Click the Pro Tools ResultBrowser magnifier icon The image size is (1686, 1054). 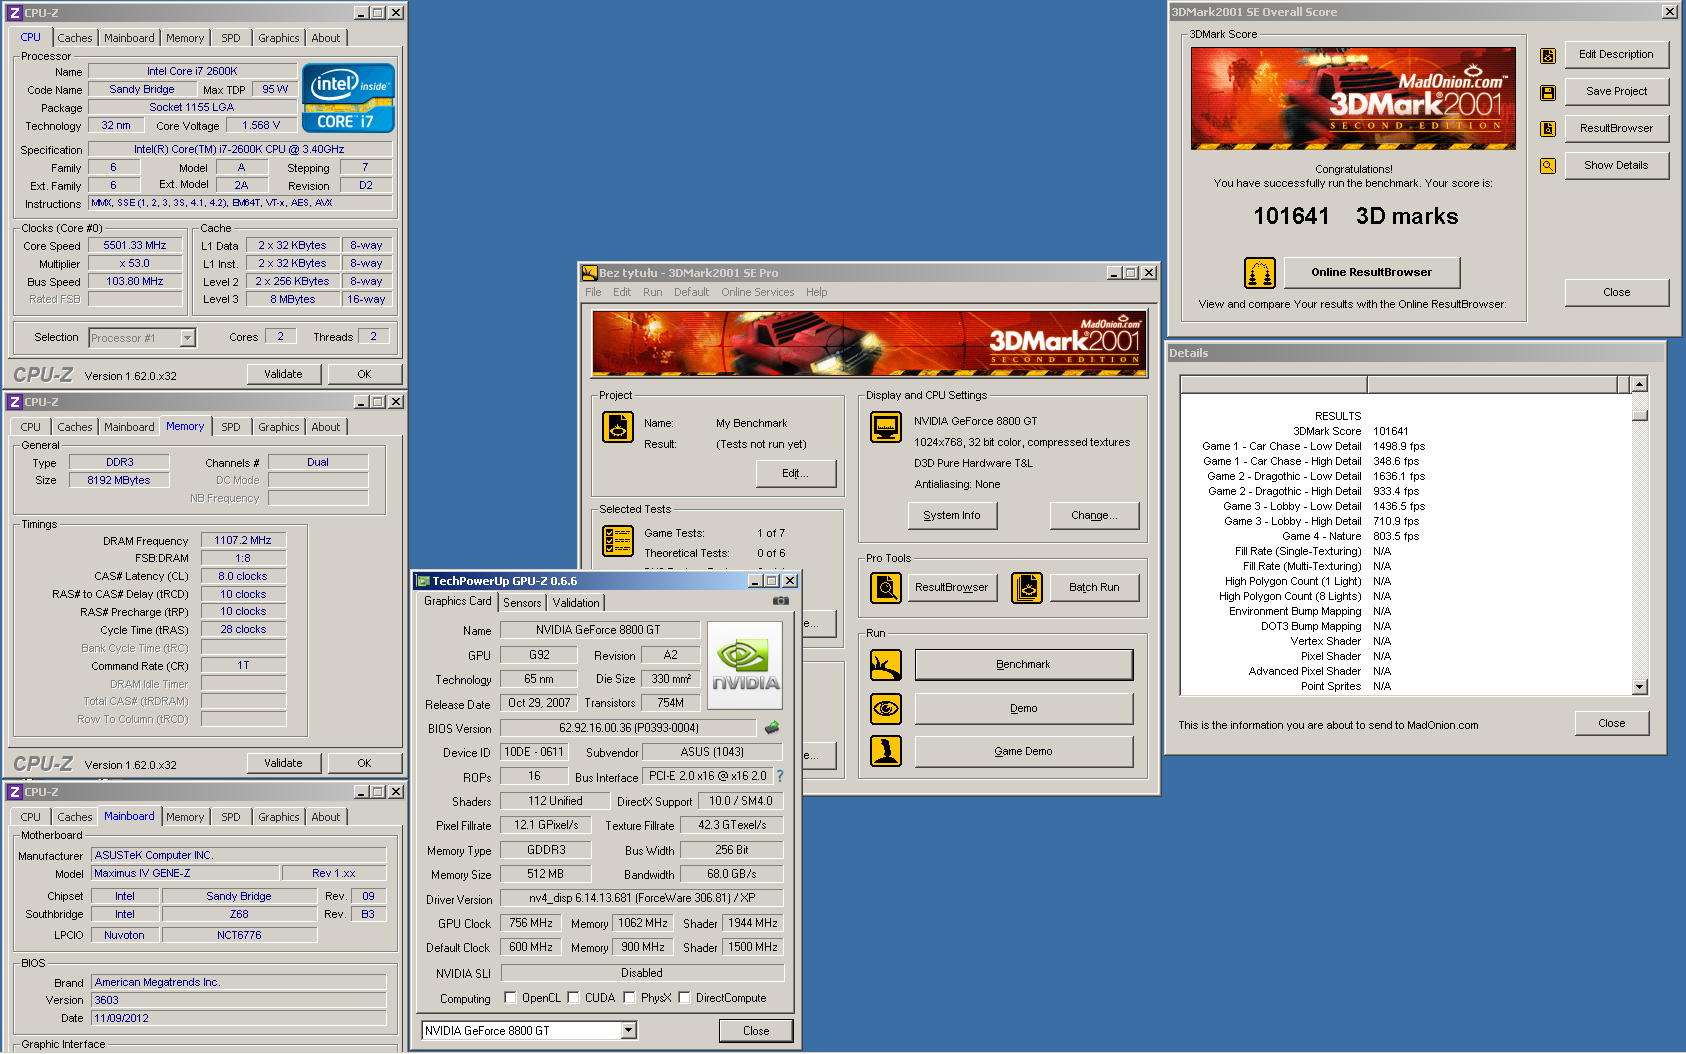[x=886, y=588]
